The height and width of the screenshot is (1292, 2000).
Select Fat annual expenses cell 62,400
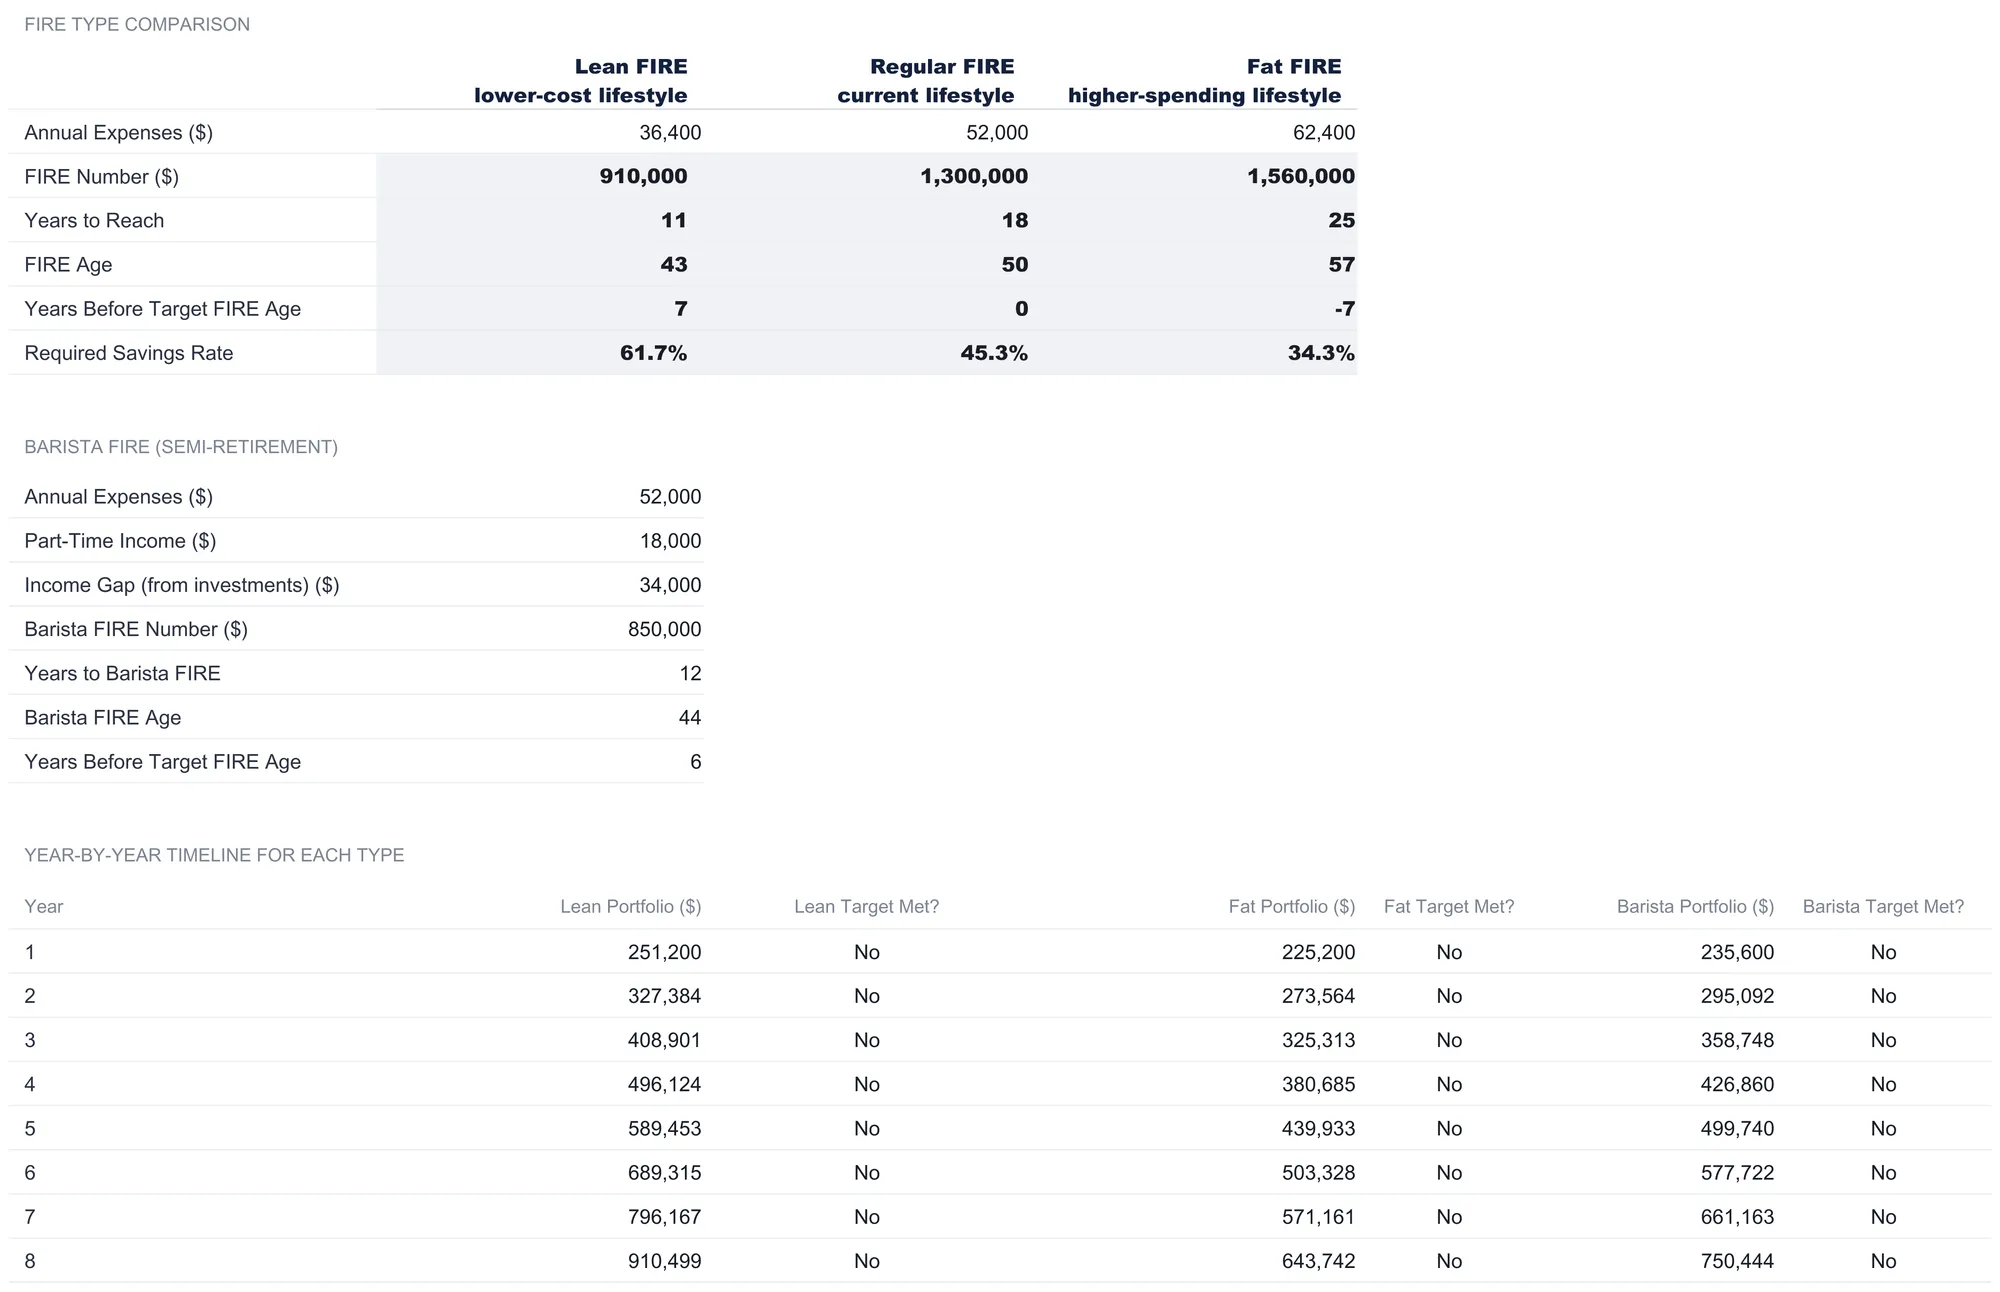[x=1324, y=133]
